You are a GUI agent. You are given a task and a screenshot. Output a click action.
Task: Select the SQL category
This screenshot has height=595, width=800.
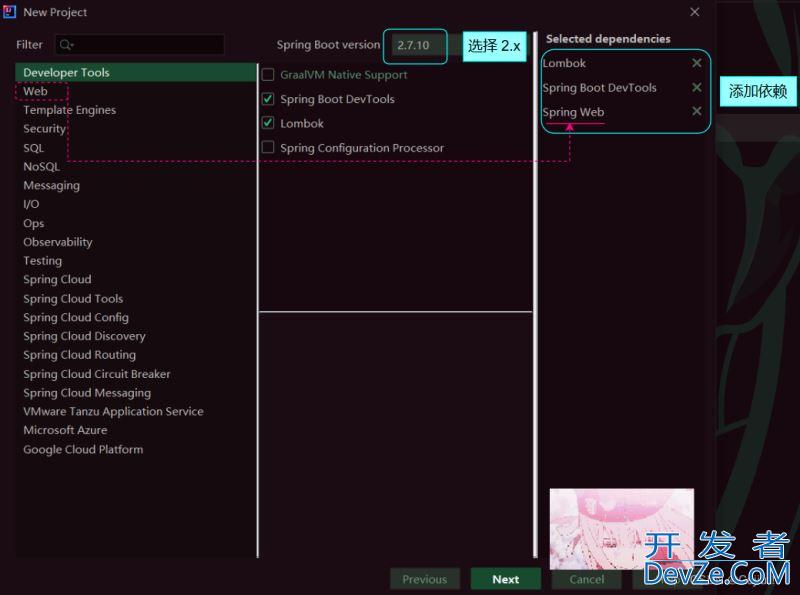point(136,148)
